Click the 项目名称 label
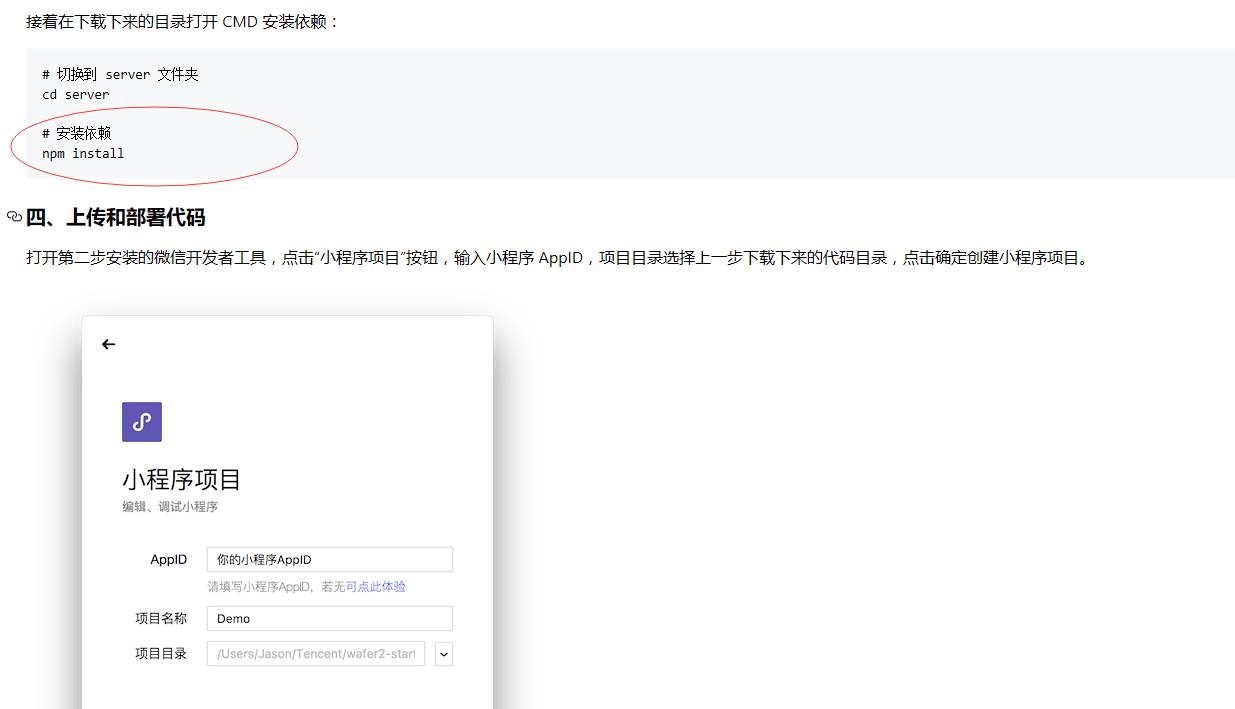 tap(161, 618)
